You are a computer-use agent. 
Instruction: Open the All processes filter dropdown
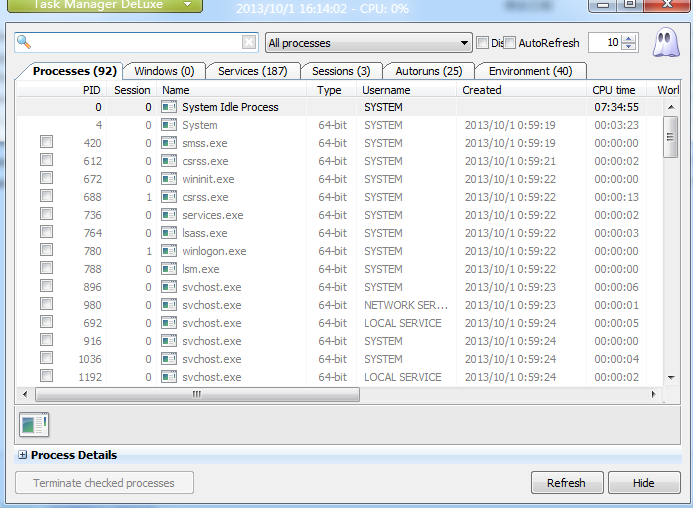pyautogui.click(x=369, y=43)
